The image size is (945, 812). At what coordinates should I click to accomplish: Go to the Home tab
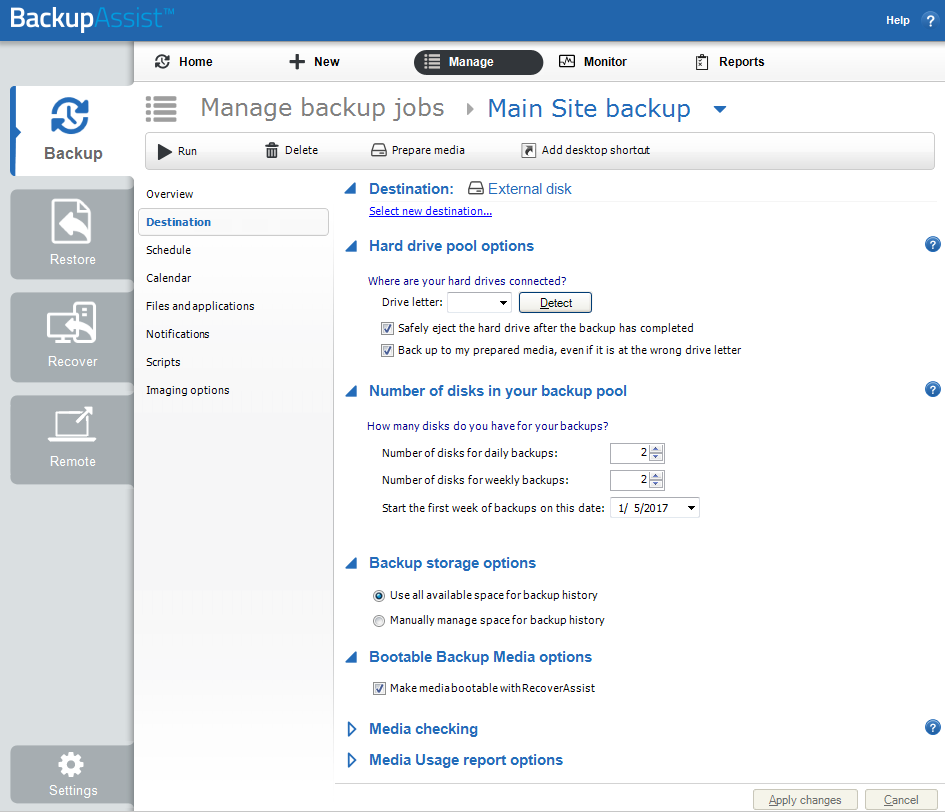tap(184, 61)
